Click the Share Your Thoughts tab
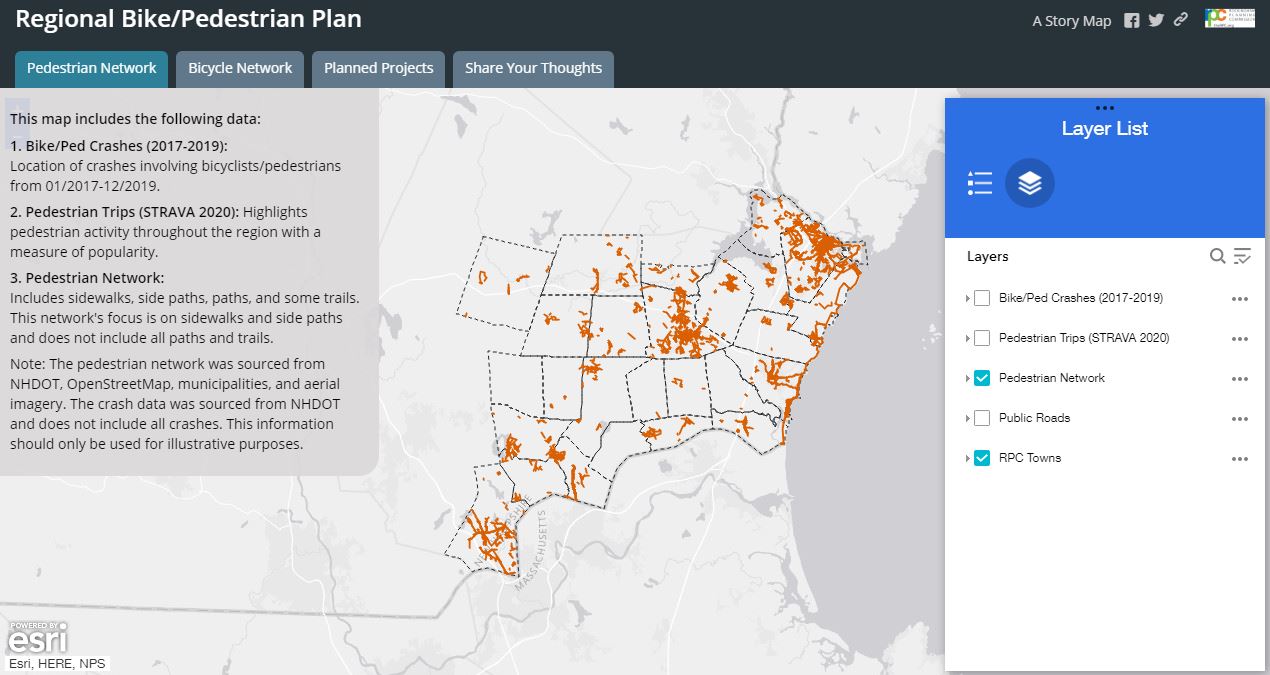1270x675 pixels. coord(533,68)
